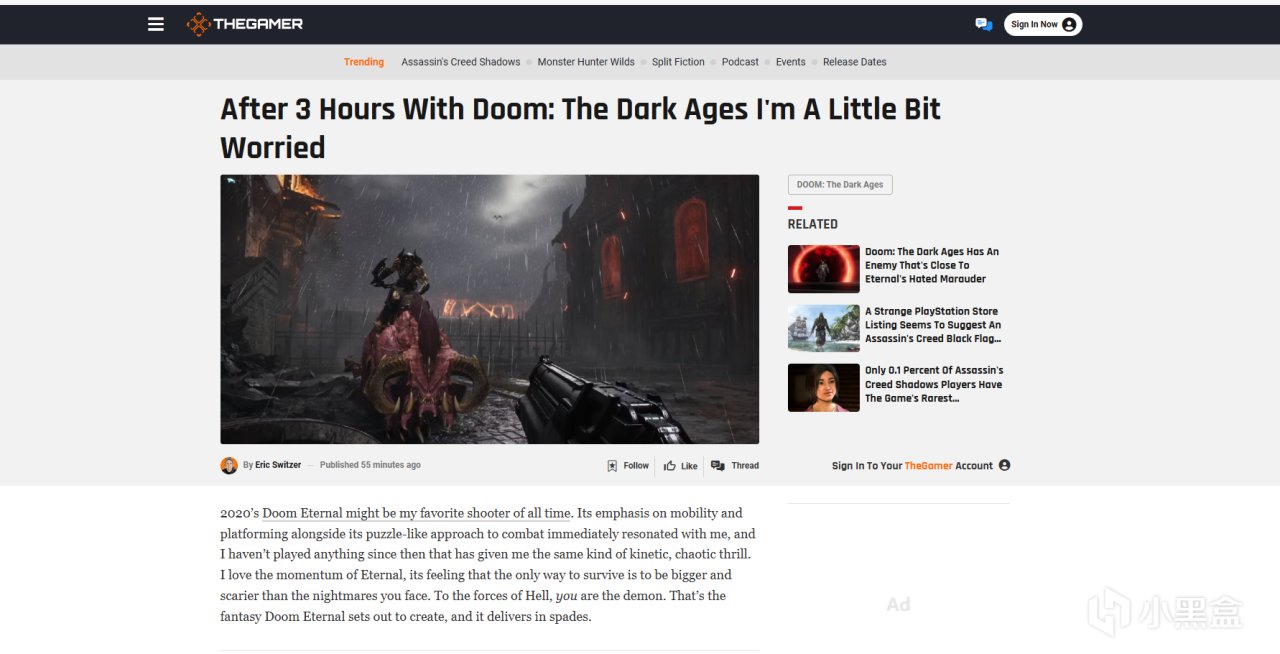Click the TheGamer logo
The height and width of the screenshot is (654, 1280).
coord(245,24)
